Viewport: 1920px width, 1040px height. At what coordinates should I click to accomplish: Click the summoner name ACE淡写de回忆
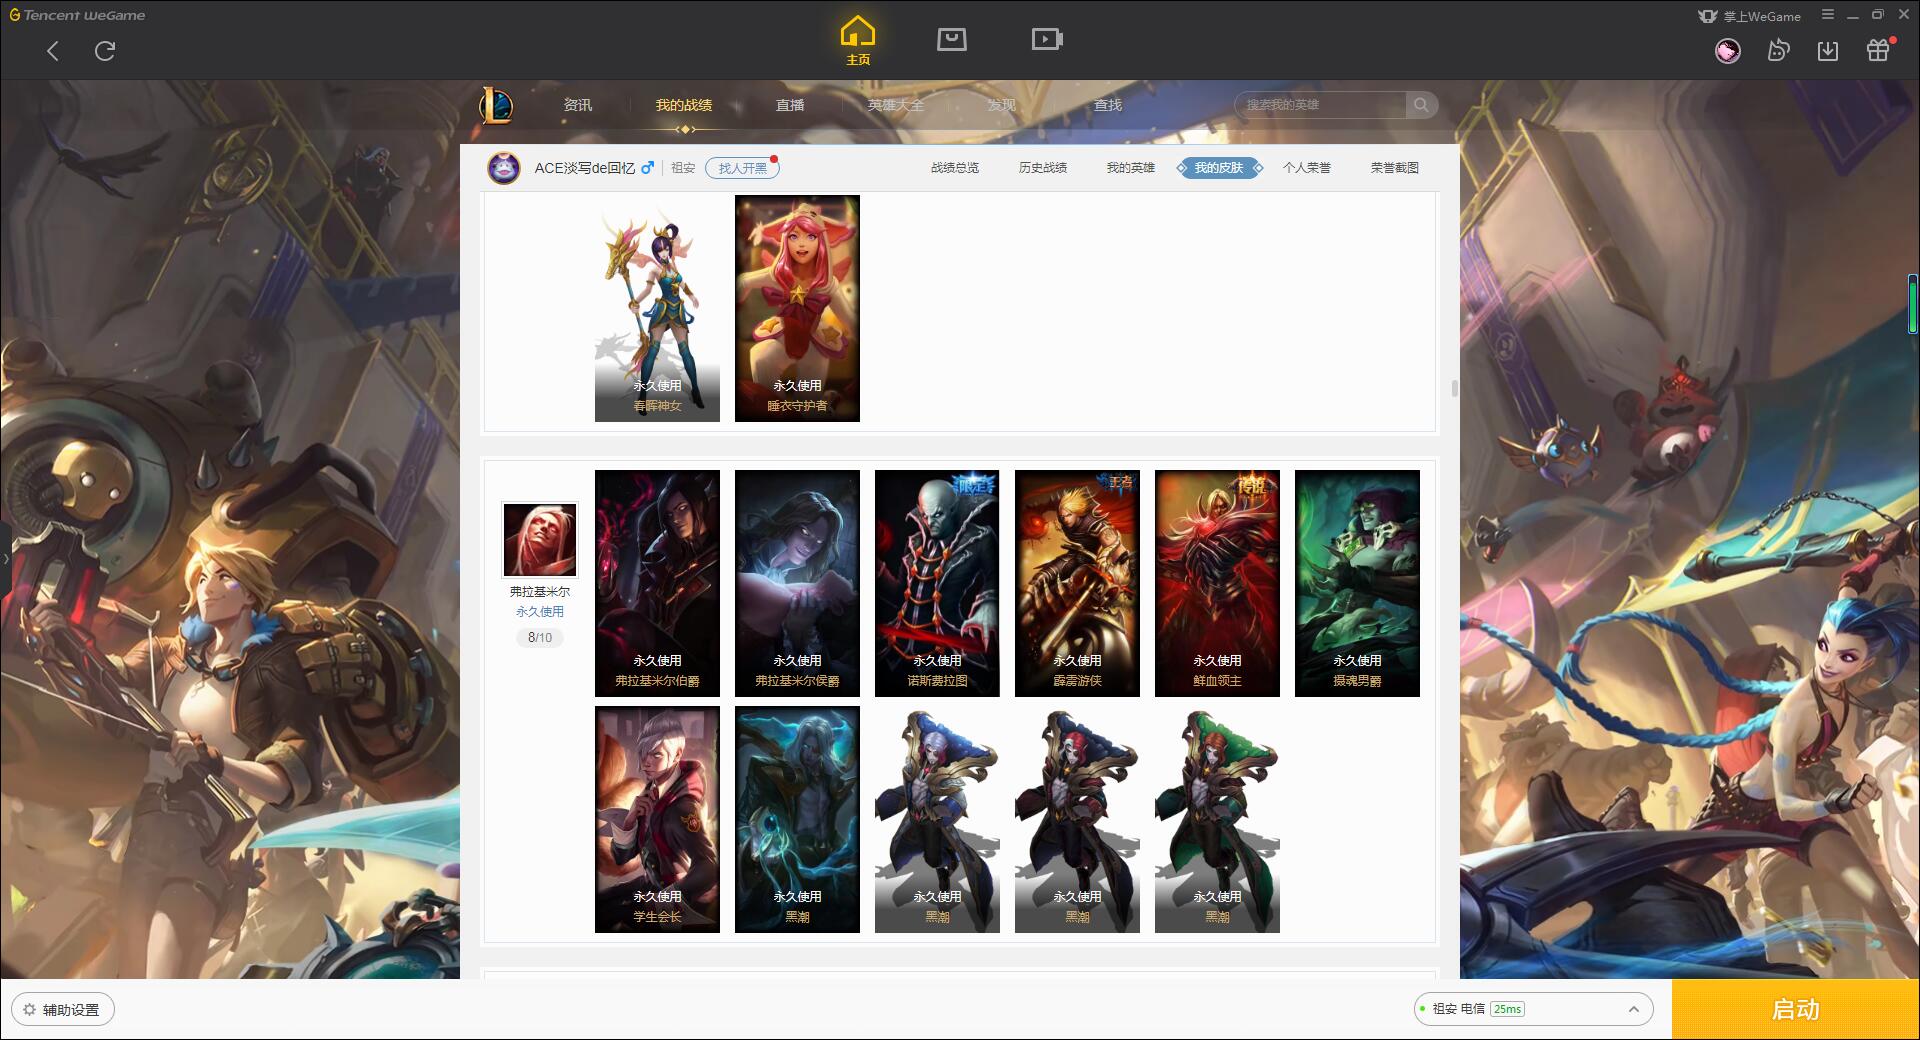click(585, 168)
